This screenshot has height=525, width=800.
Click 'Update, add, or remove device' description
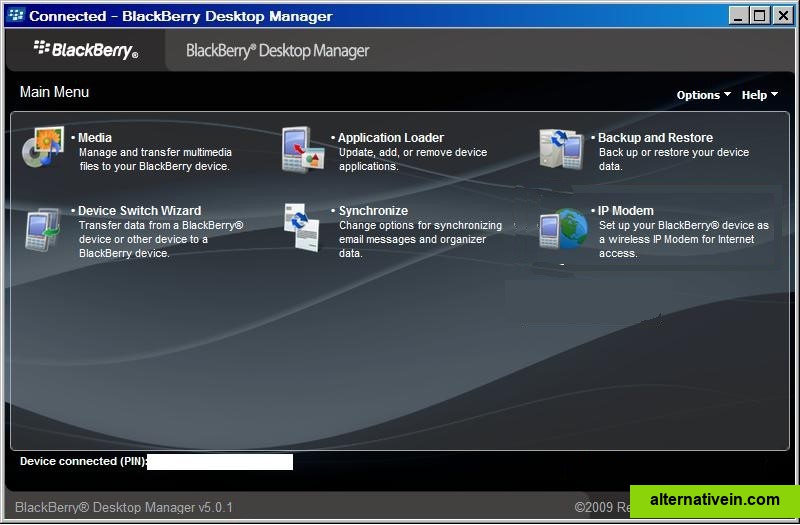[x=413, y=152]
